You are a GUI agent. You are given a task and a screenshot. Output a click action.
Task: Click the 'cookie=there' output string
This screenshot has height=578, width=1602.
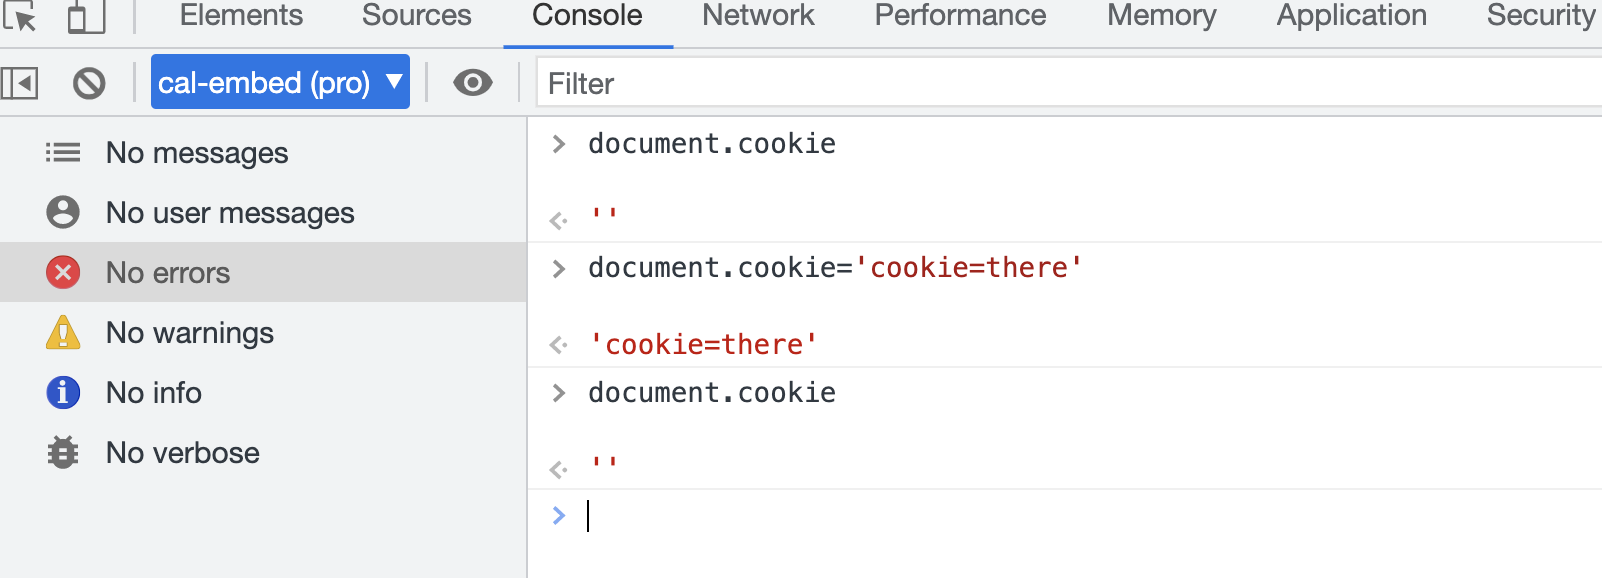tap(704, 345)
